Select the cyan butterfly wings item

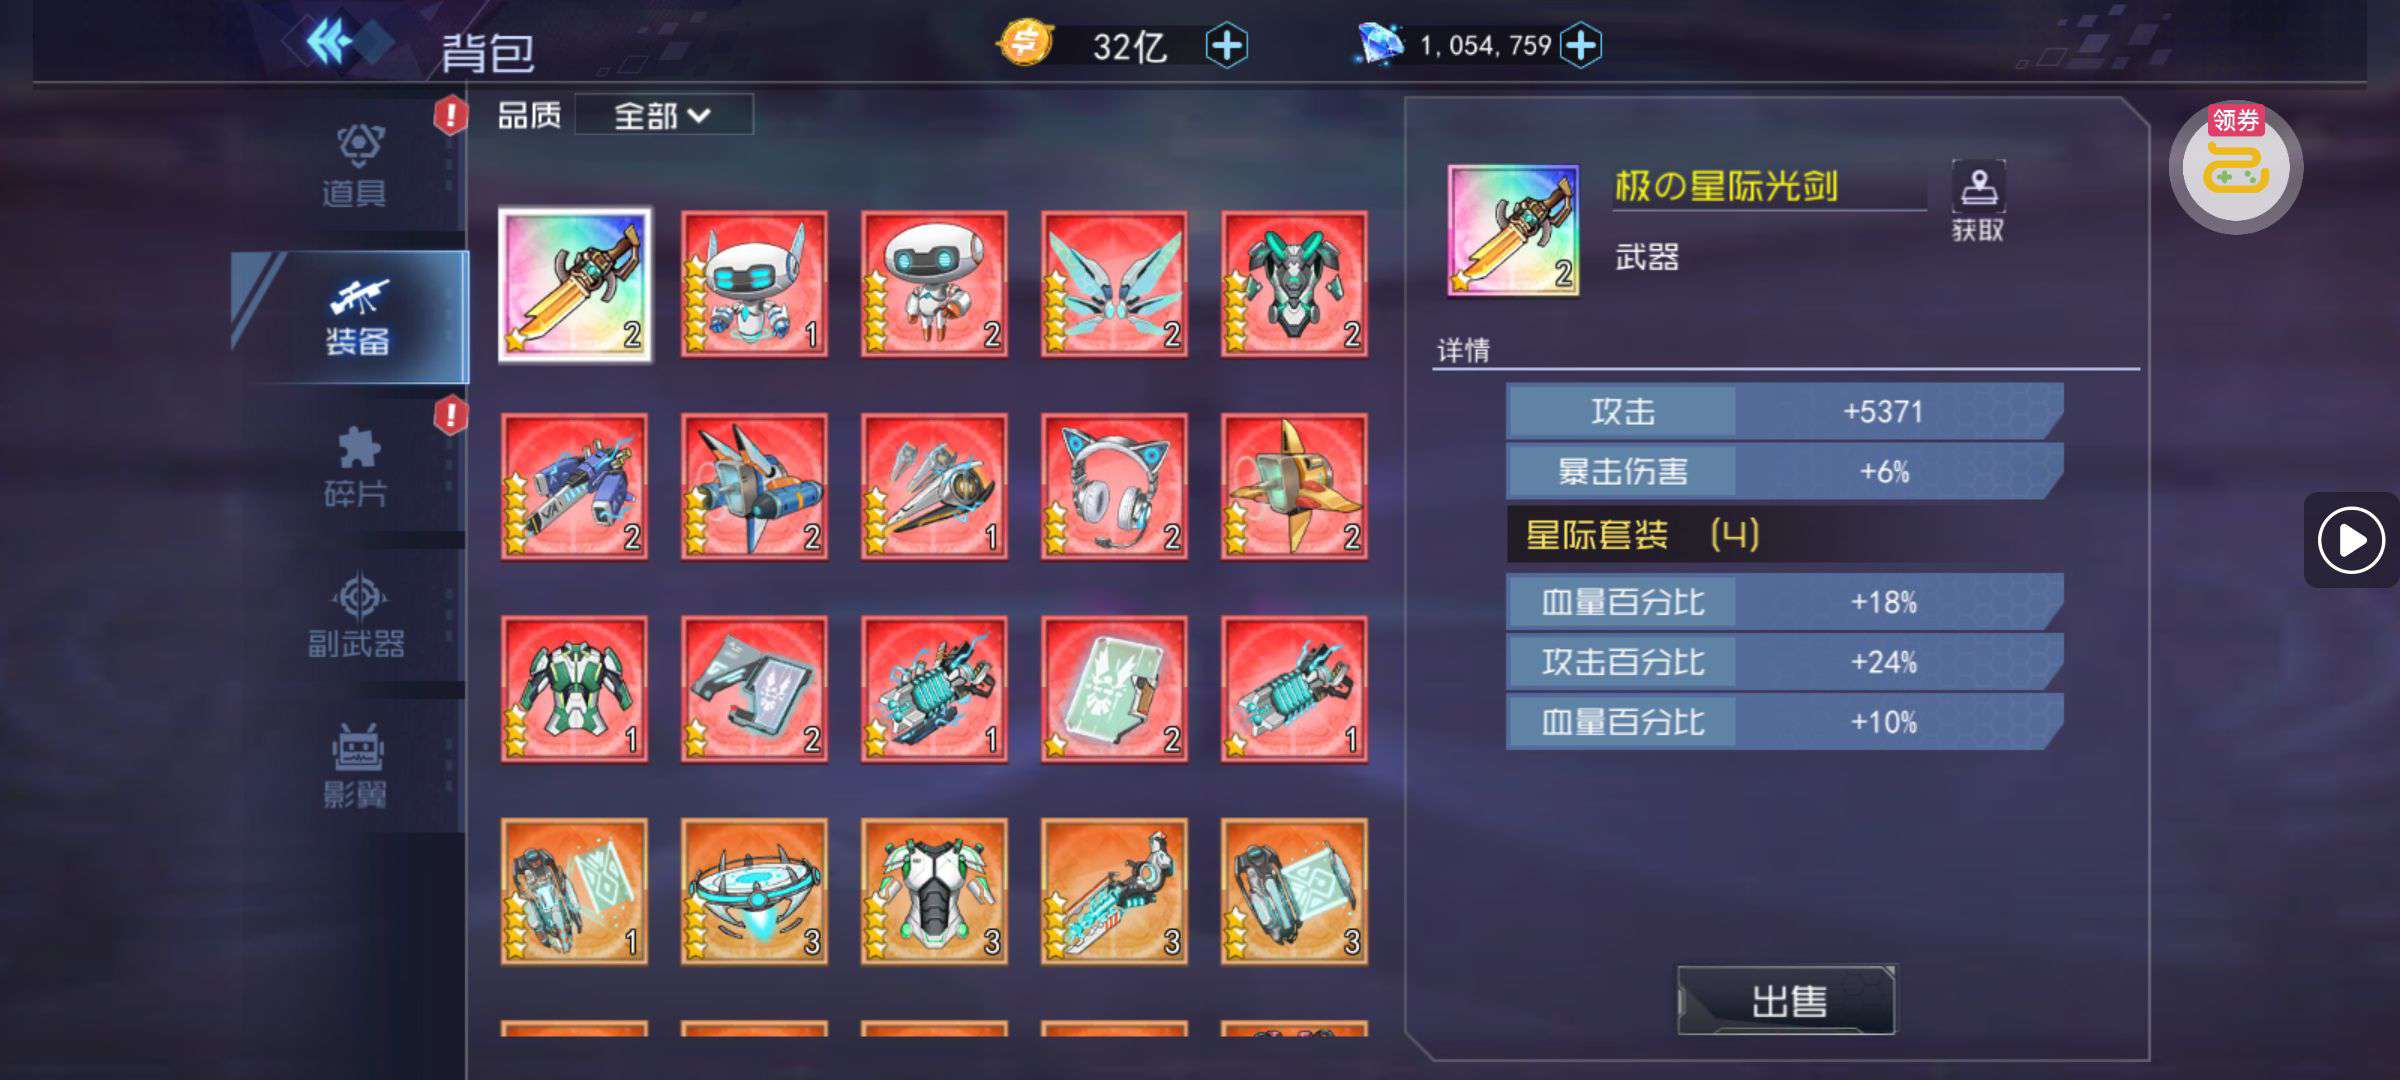(x=1114, y=284)
